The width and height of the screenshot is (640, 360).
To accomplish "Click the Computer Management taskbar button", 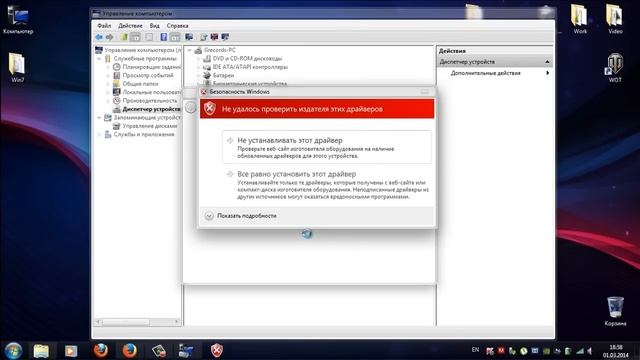I will pos(186,351).
